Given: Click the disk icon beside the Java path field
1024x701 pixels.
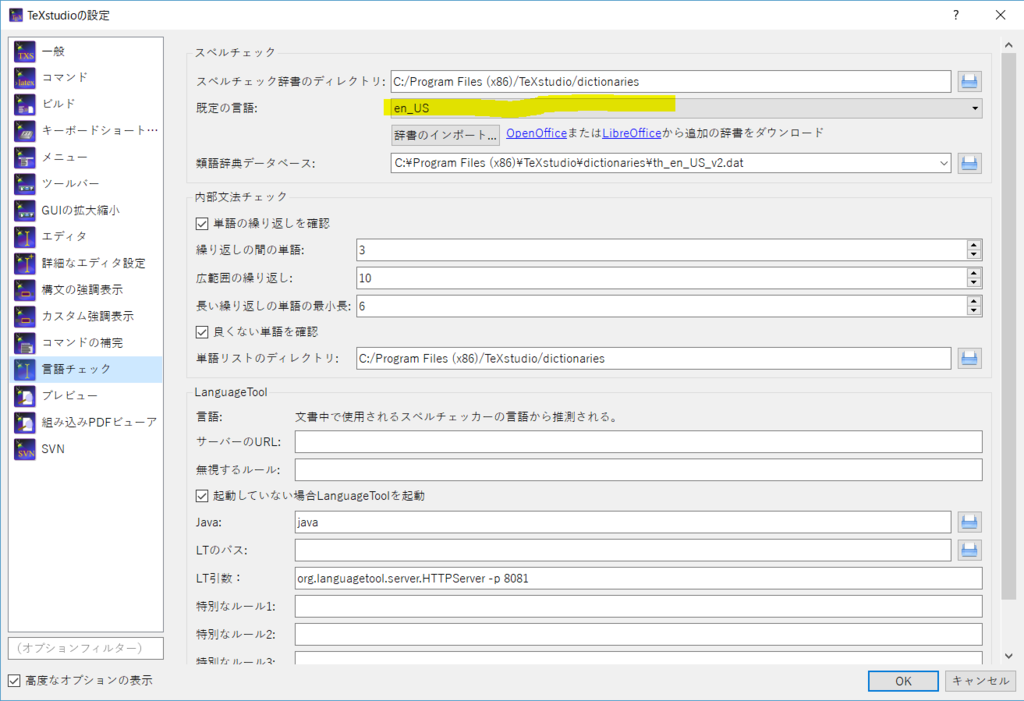Looking at the screenshot, I should tap(968, 521).
